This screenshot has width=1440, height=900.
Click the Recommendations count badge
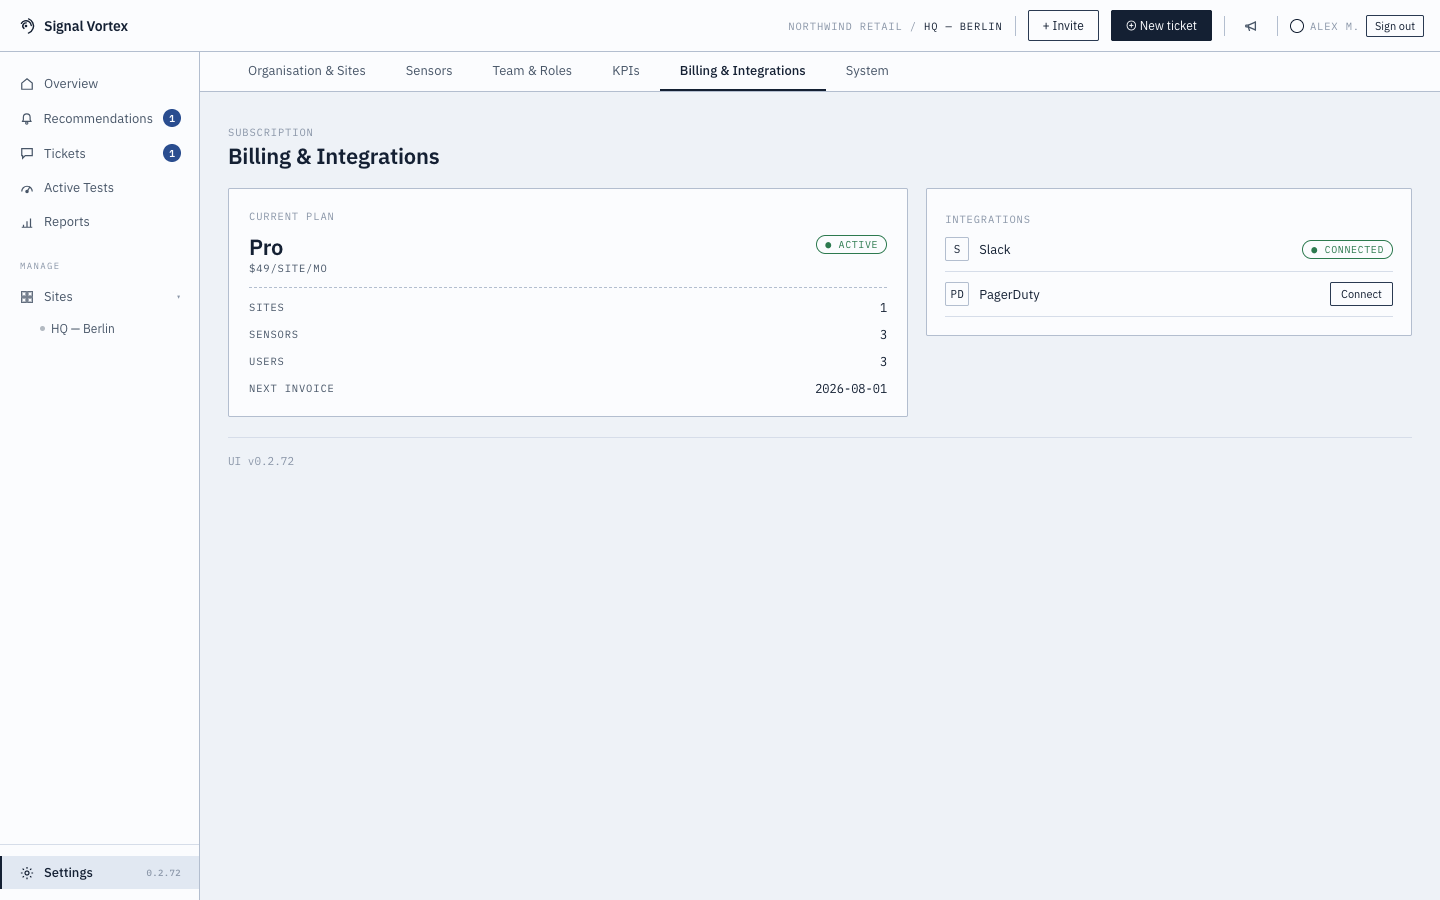click(x=172, y=118)
